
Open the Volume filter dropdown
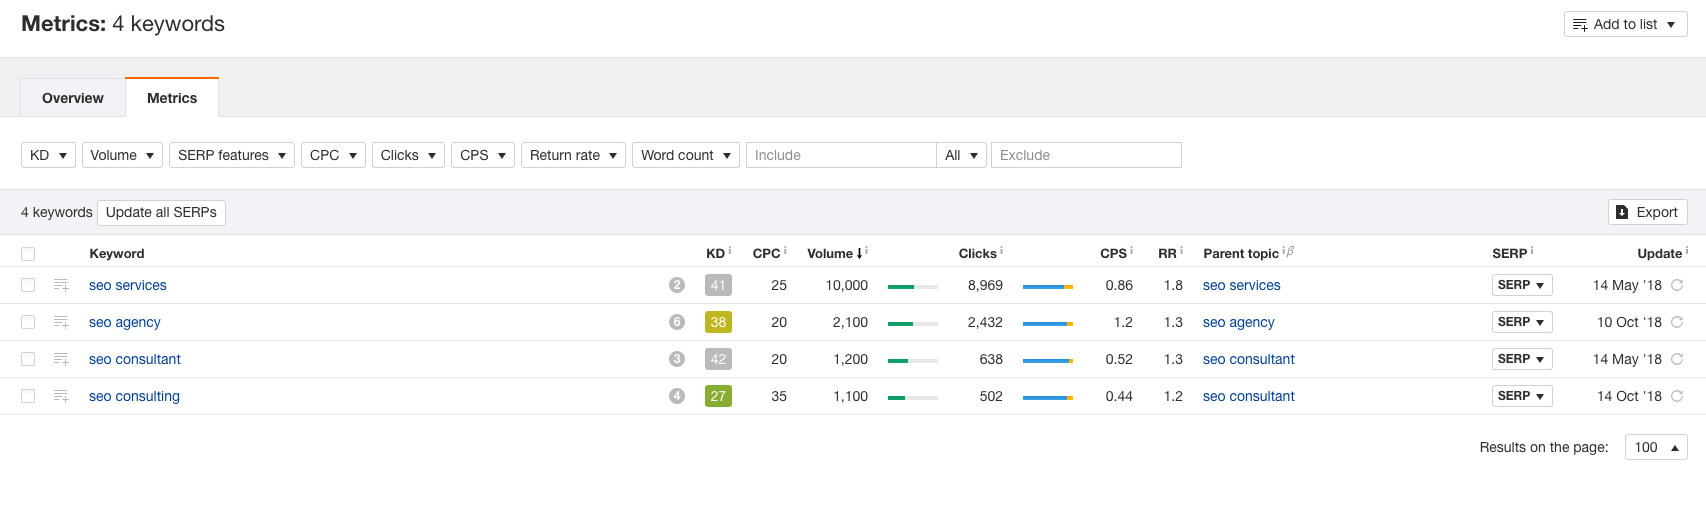[122, 155]
